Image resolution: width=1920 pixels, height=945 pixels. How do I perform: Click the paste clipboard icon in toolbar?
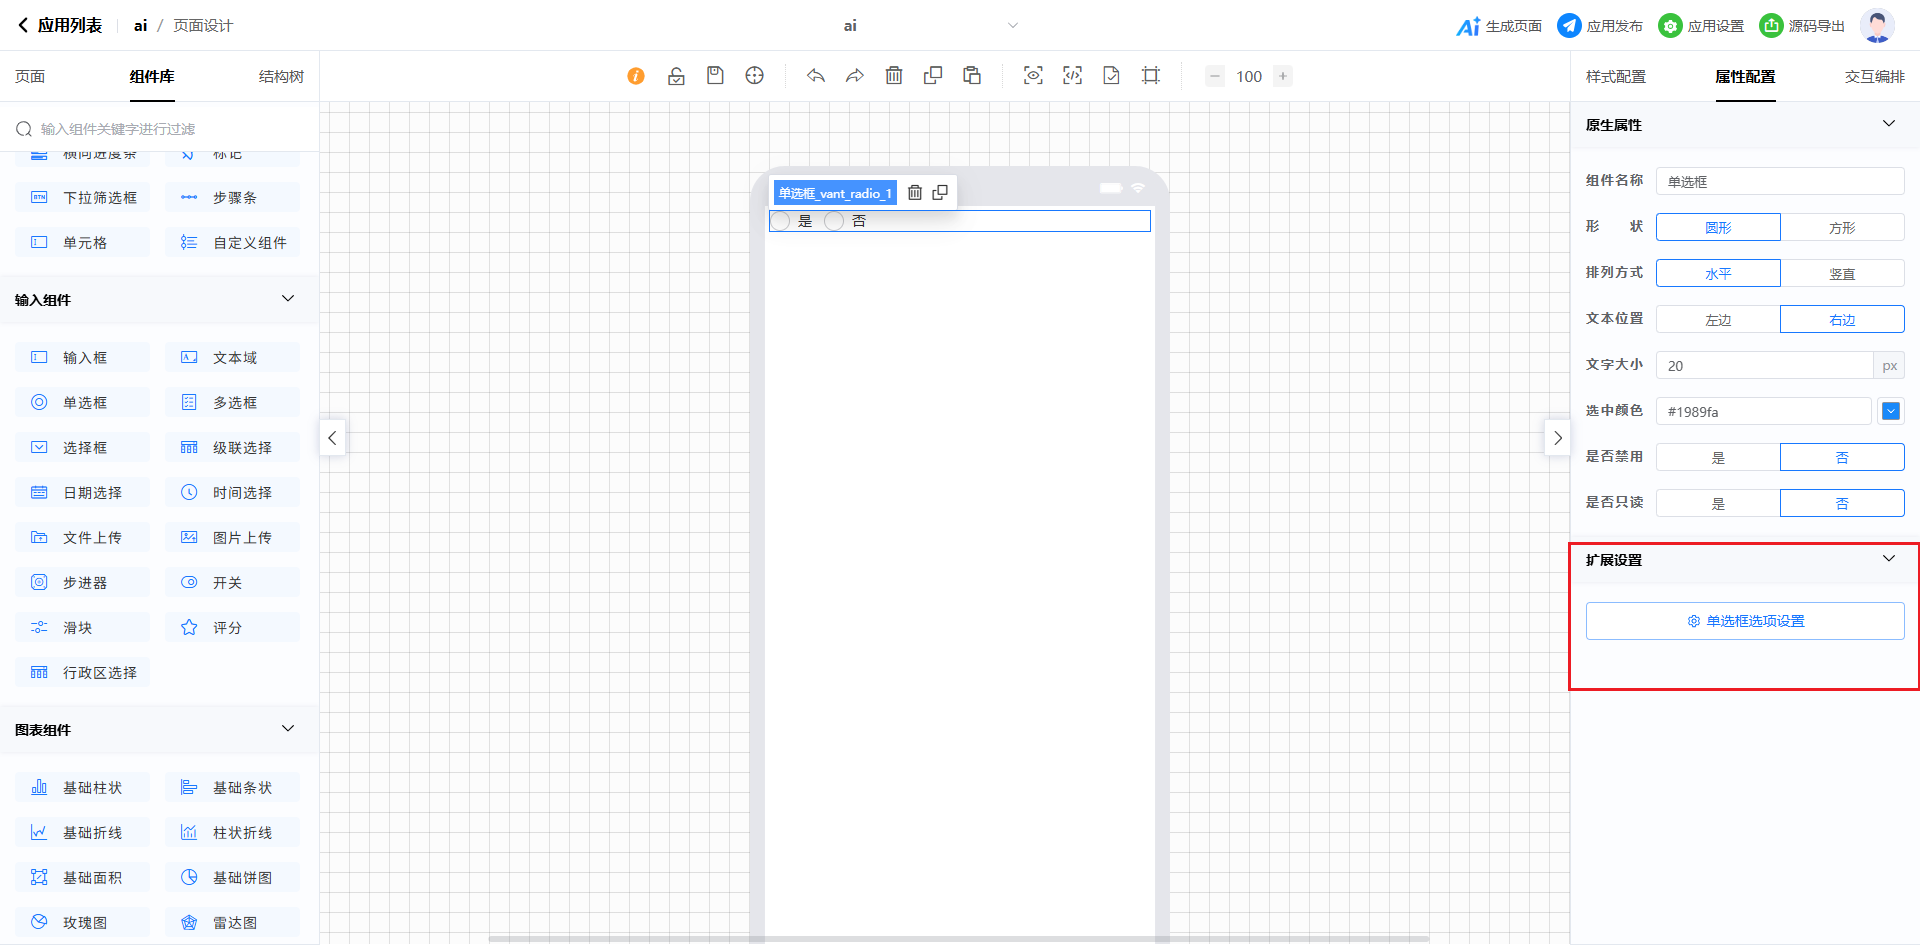pyautogui.click(x=972, y=76)
